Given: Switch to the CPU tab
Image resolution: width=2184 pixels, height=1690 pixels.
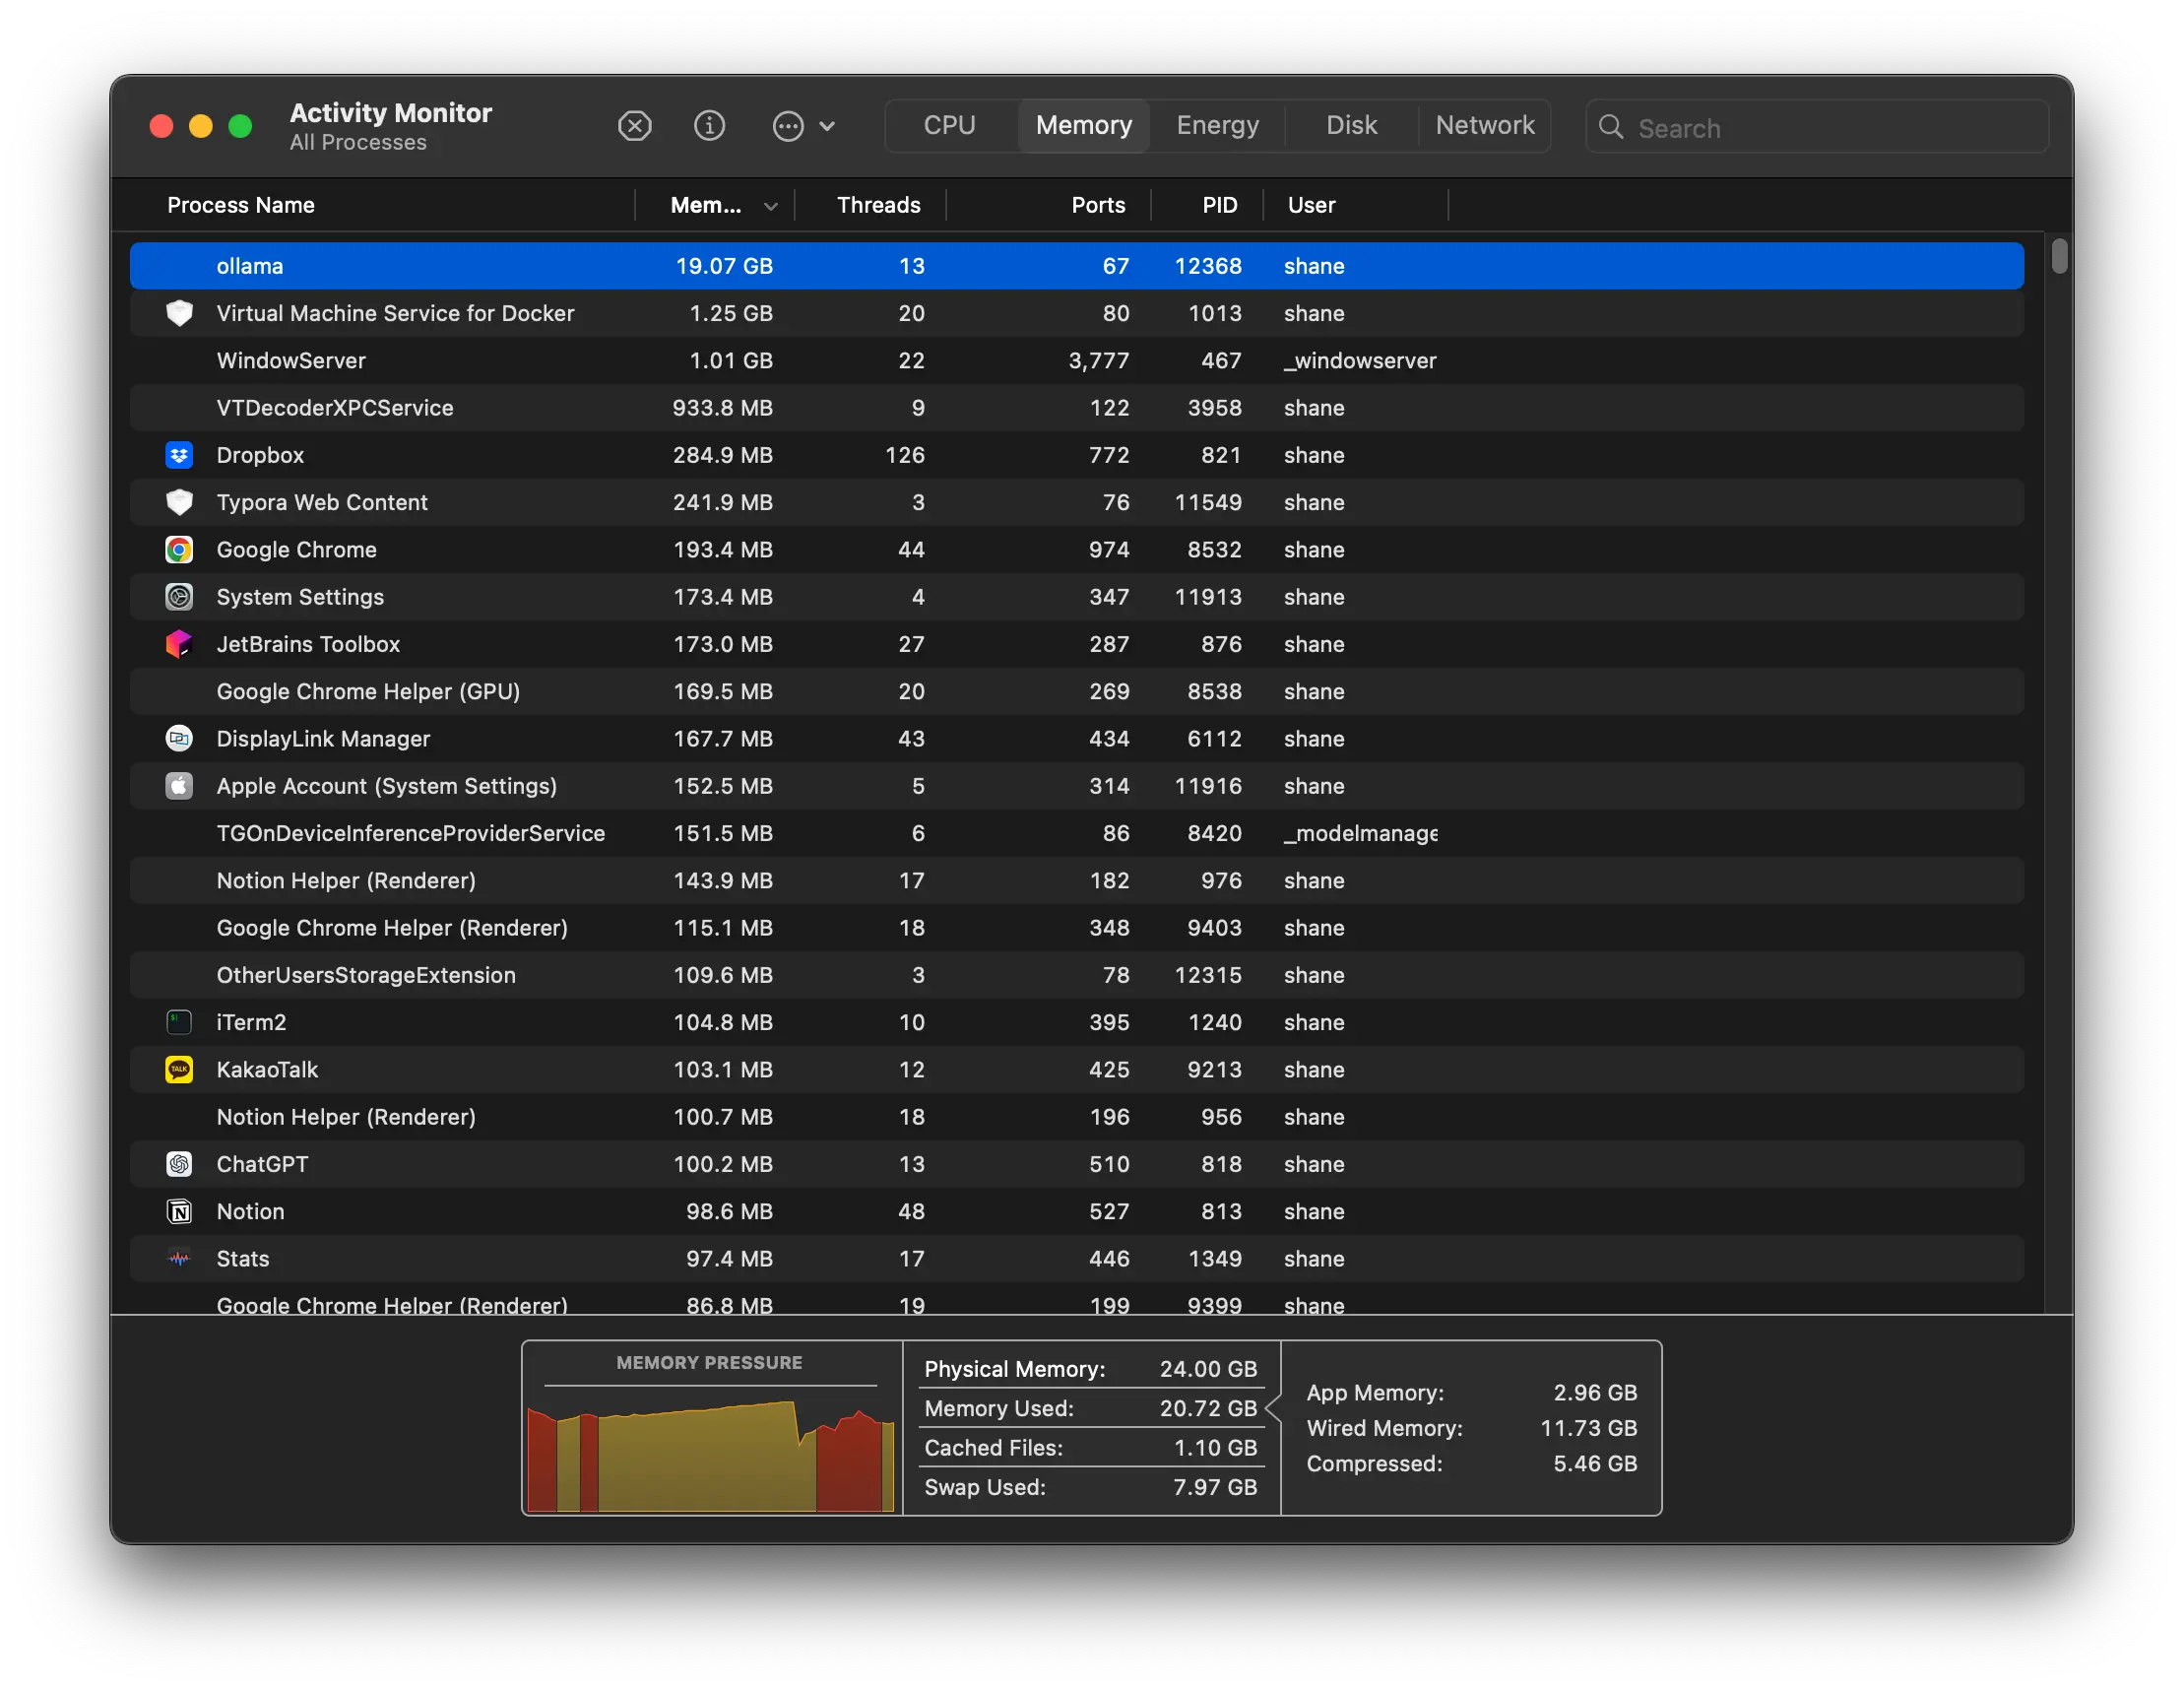Looking at the screenshot, I should 949,126.
